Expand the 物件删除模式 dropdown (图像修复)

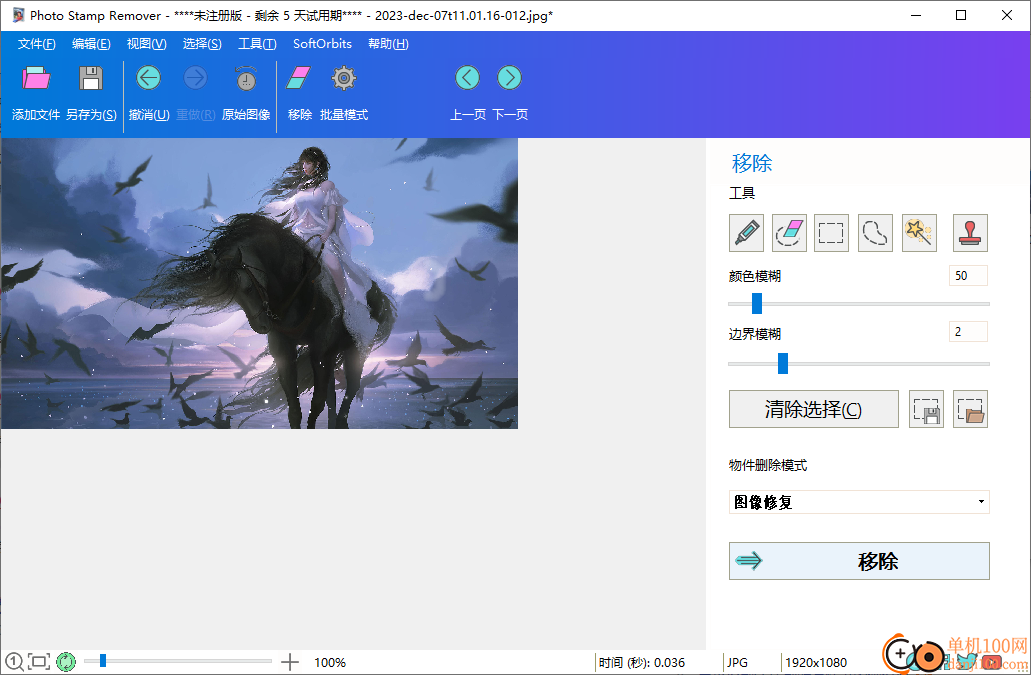pos(859,502)
